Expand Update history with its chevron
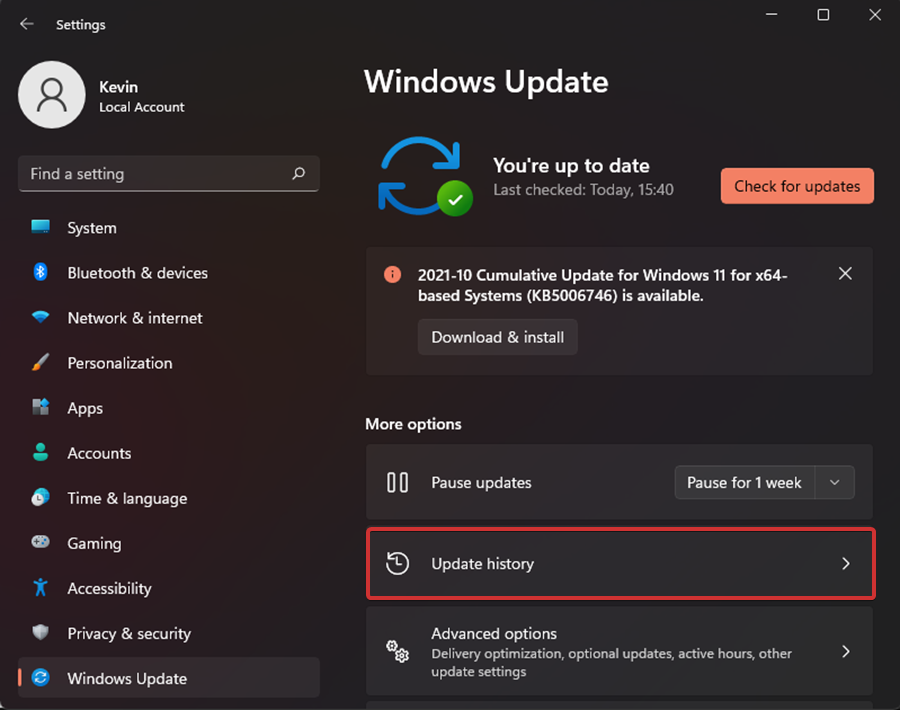 [845, 564]
